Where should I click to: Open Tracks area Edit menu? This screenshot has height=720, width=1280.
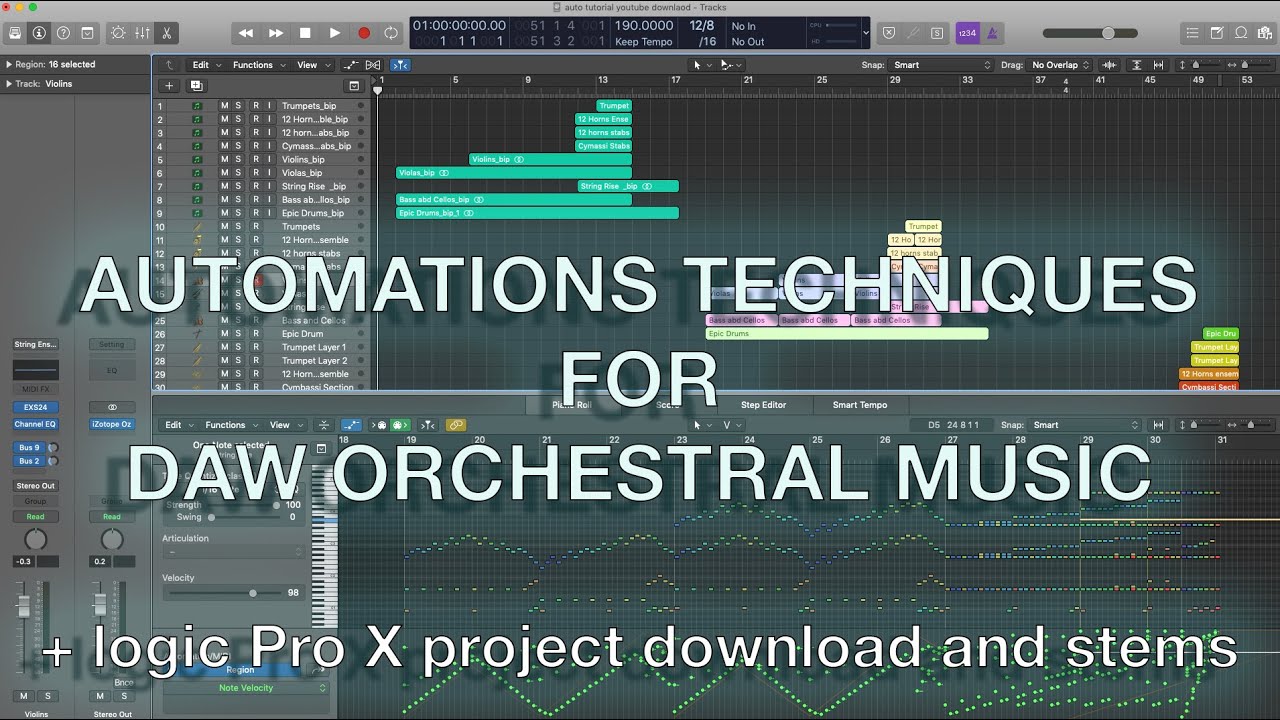(205, 65)
